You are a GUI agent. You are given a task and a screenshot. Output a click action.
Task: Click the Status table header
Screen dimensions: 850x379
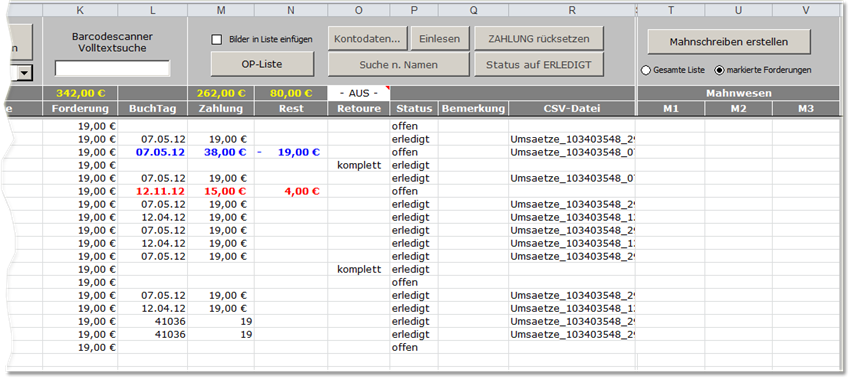(x=414, y=108)
